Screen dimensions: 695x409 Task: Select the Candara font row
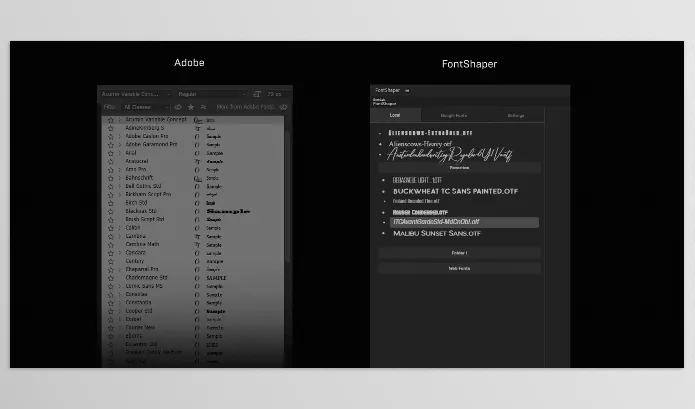tap(193, 253)
